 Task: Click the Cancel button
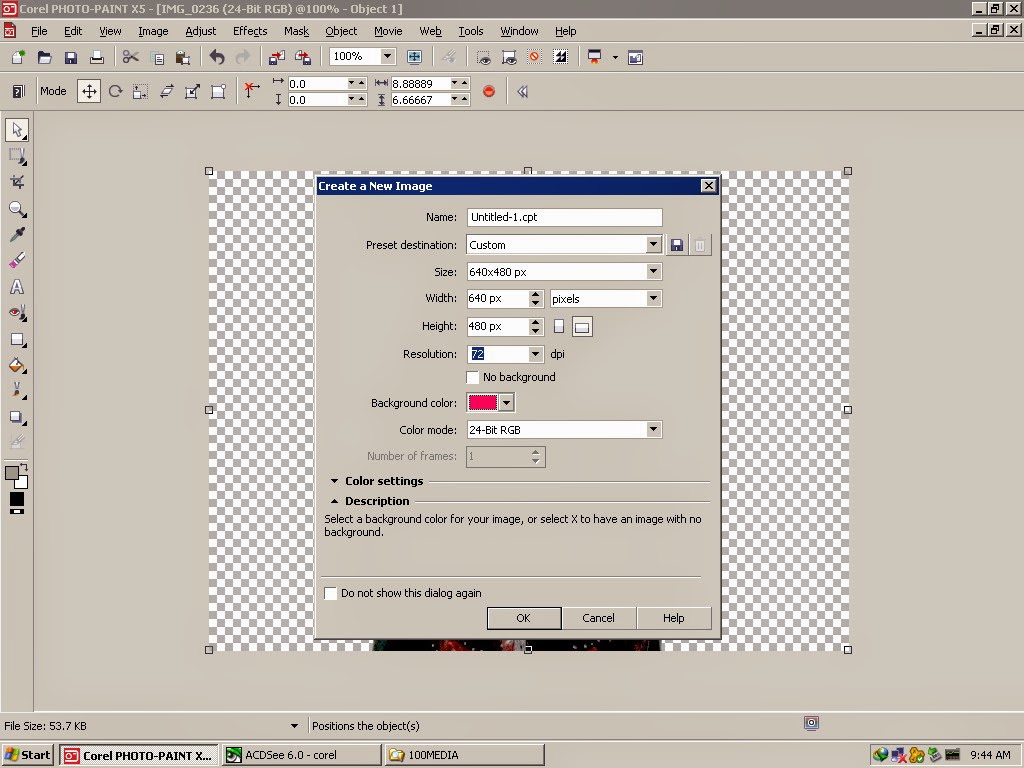598,618
